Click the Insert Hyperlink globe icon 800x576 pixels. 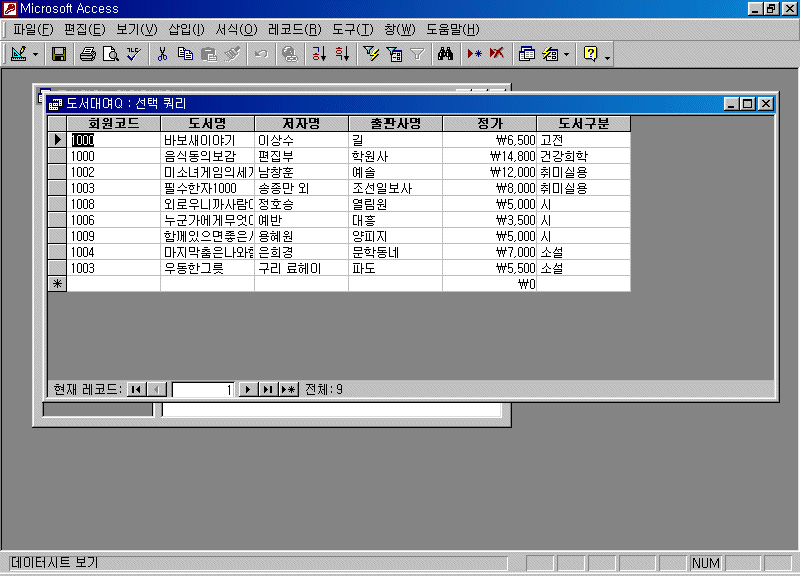pos(290,54)
